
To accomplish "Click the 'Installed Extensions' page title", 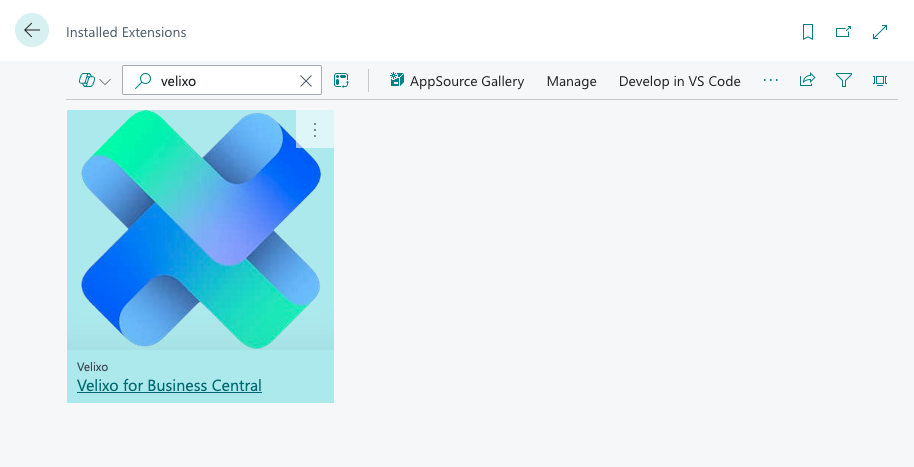I will coord(126,32).
